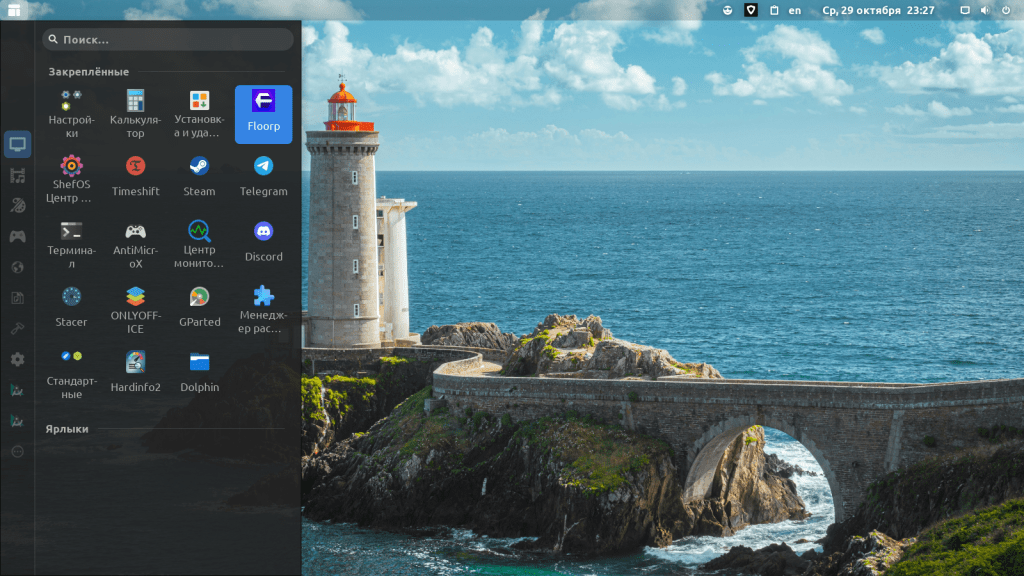Open the Калькулятор app

point(135,113)
